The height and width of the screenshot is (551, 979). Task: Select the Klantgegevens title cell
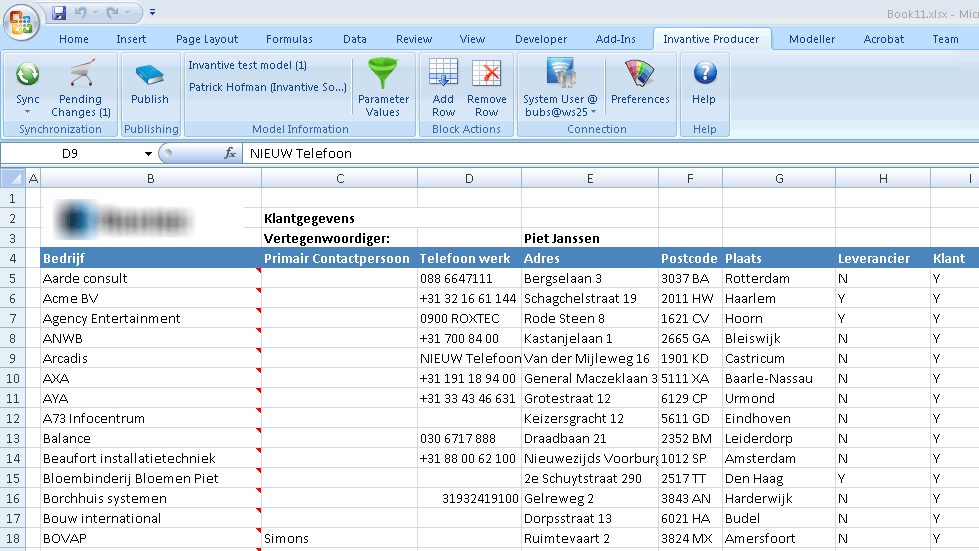339,218
